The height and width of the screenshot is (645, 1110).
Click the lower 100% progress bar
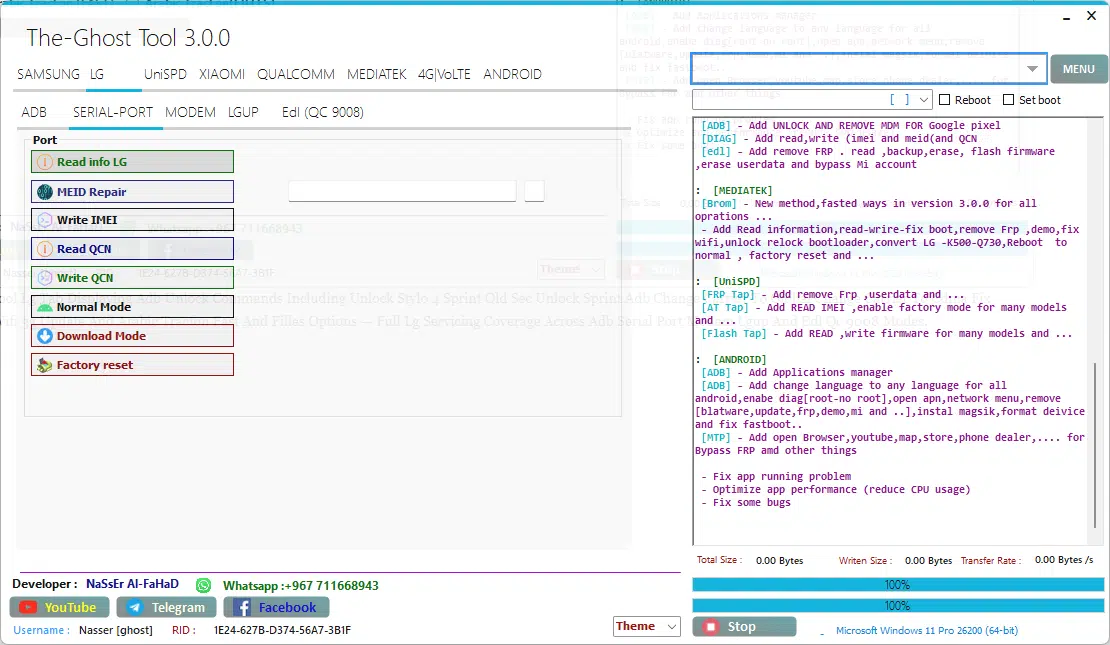[x=898, y=606]
